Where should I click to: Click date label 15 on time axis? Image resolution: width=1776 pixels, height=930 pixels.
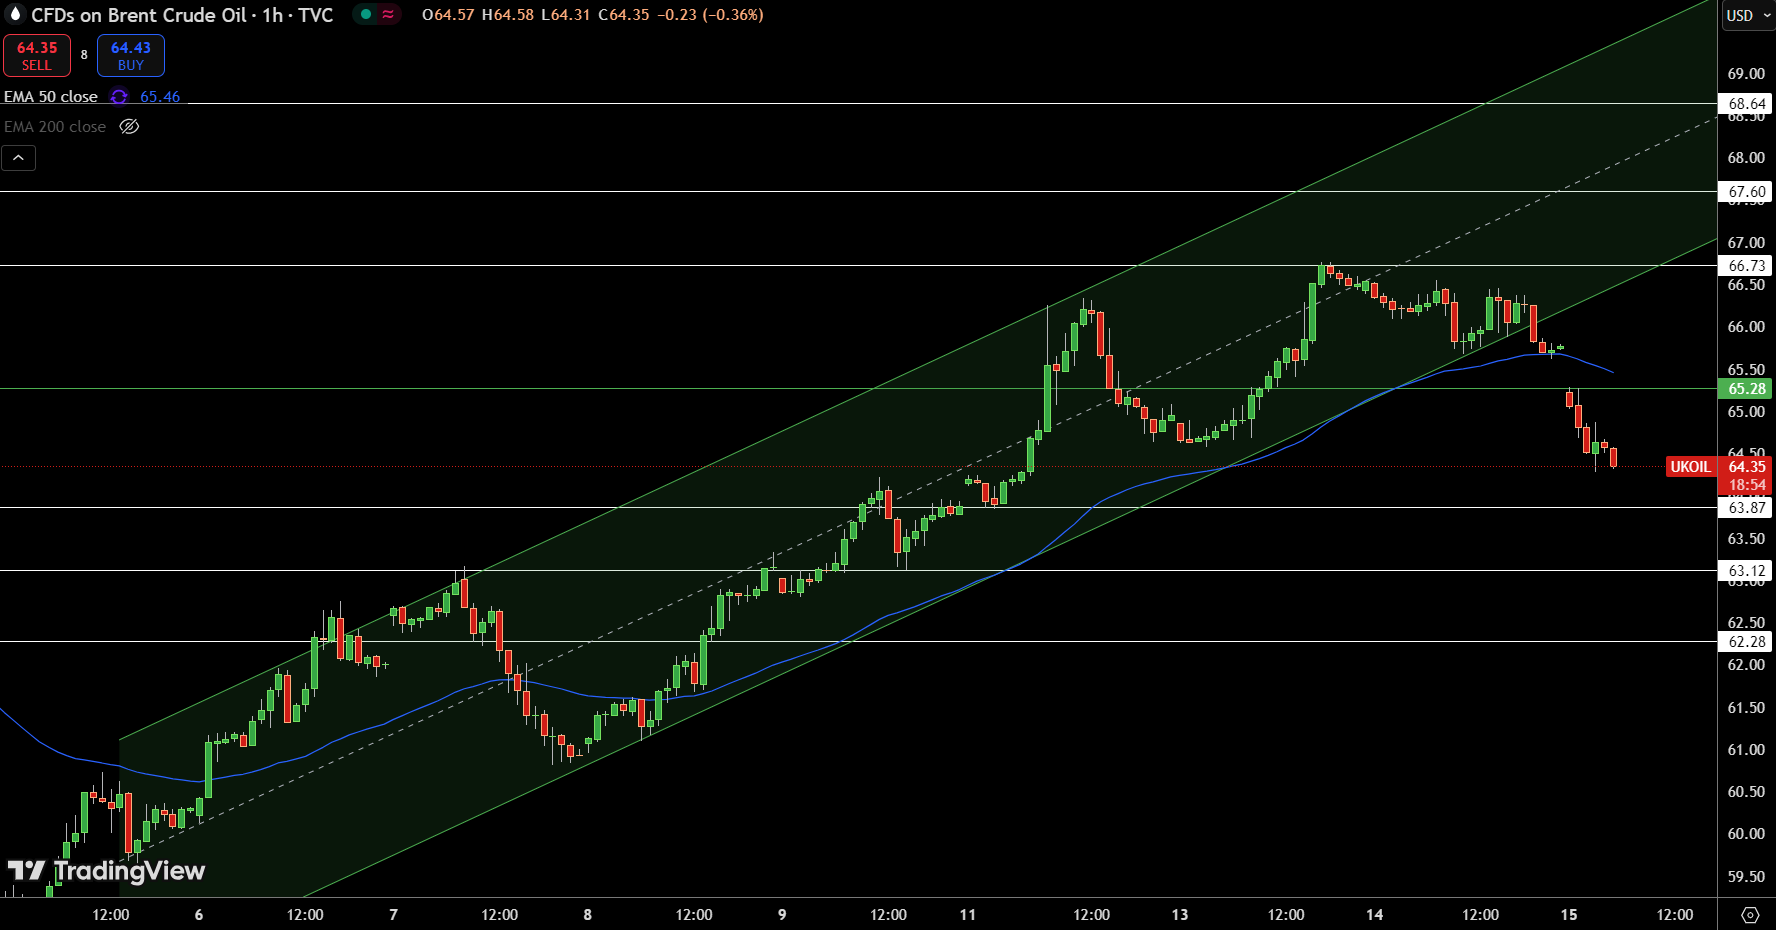click(x=1569, y=915)
